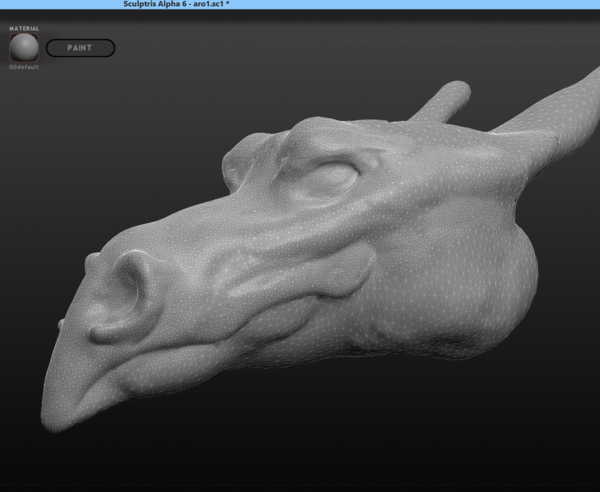The image size is (600, 492).
Task: Click the MATERIAL heading label
Action: coord(24,29)
